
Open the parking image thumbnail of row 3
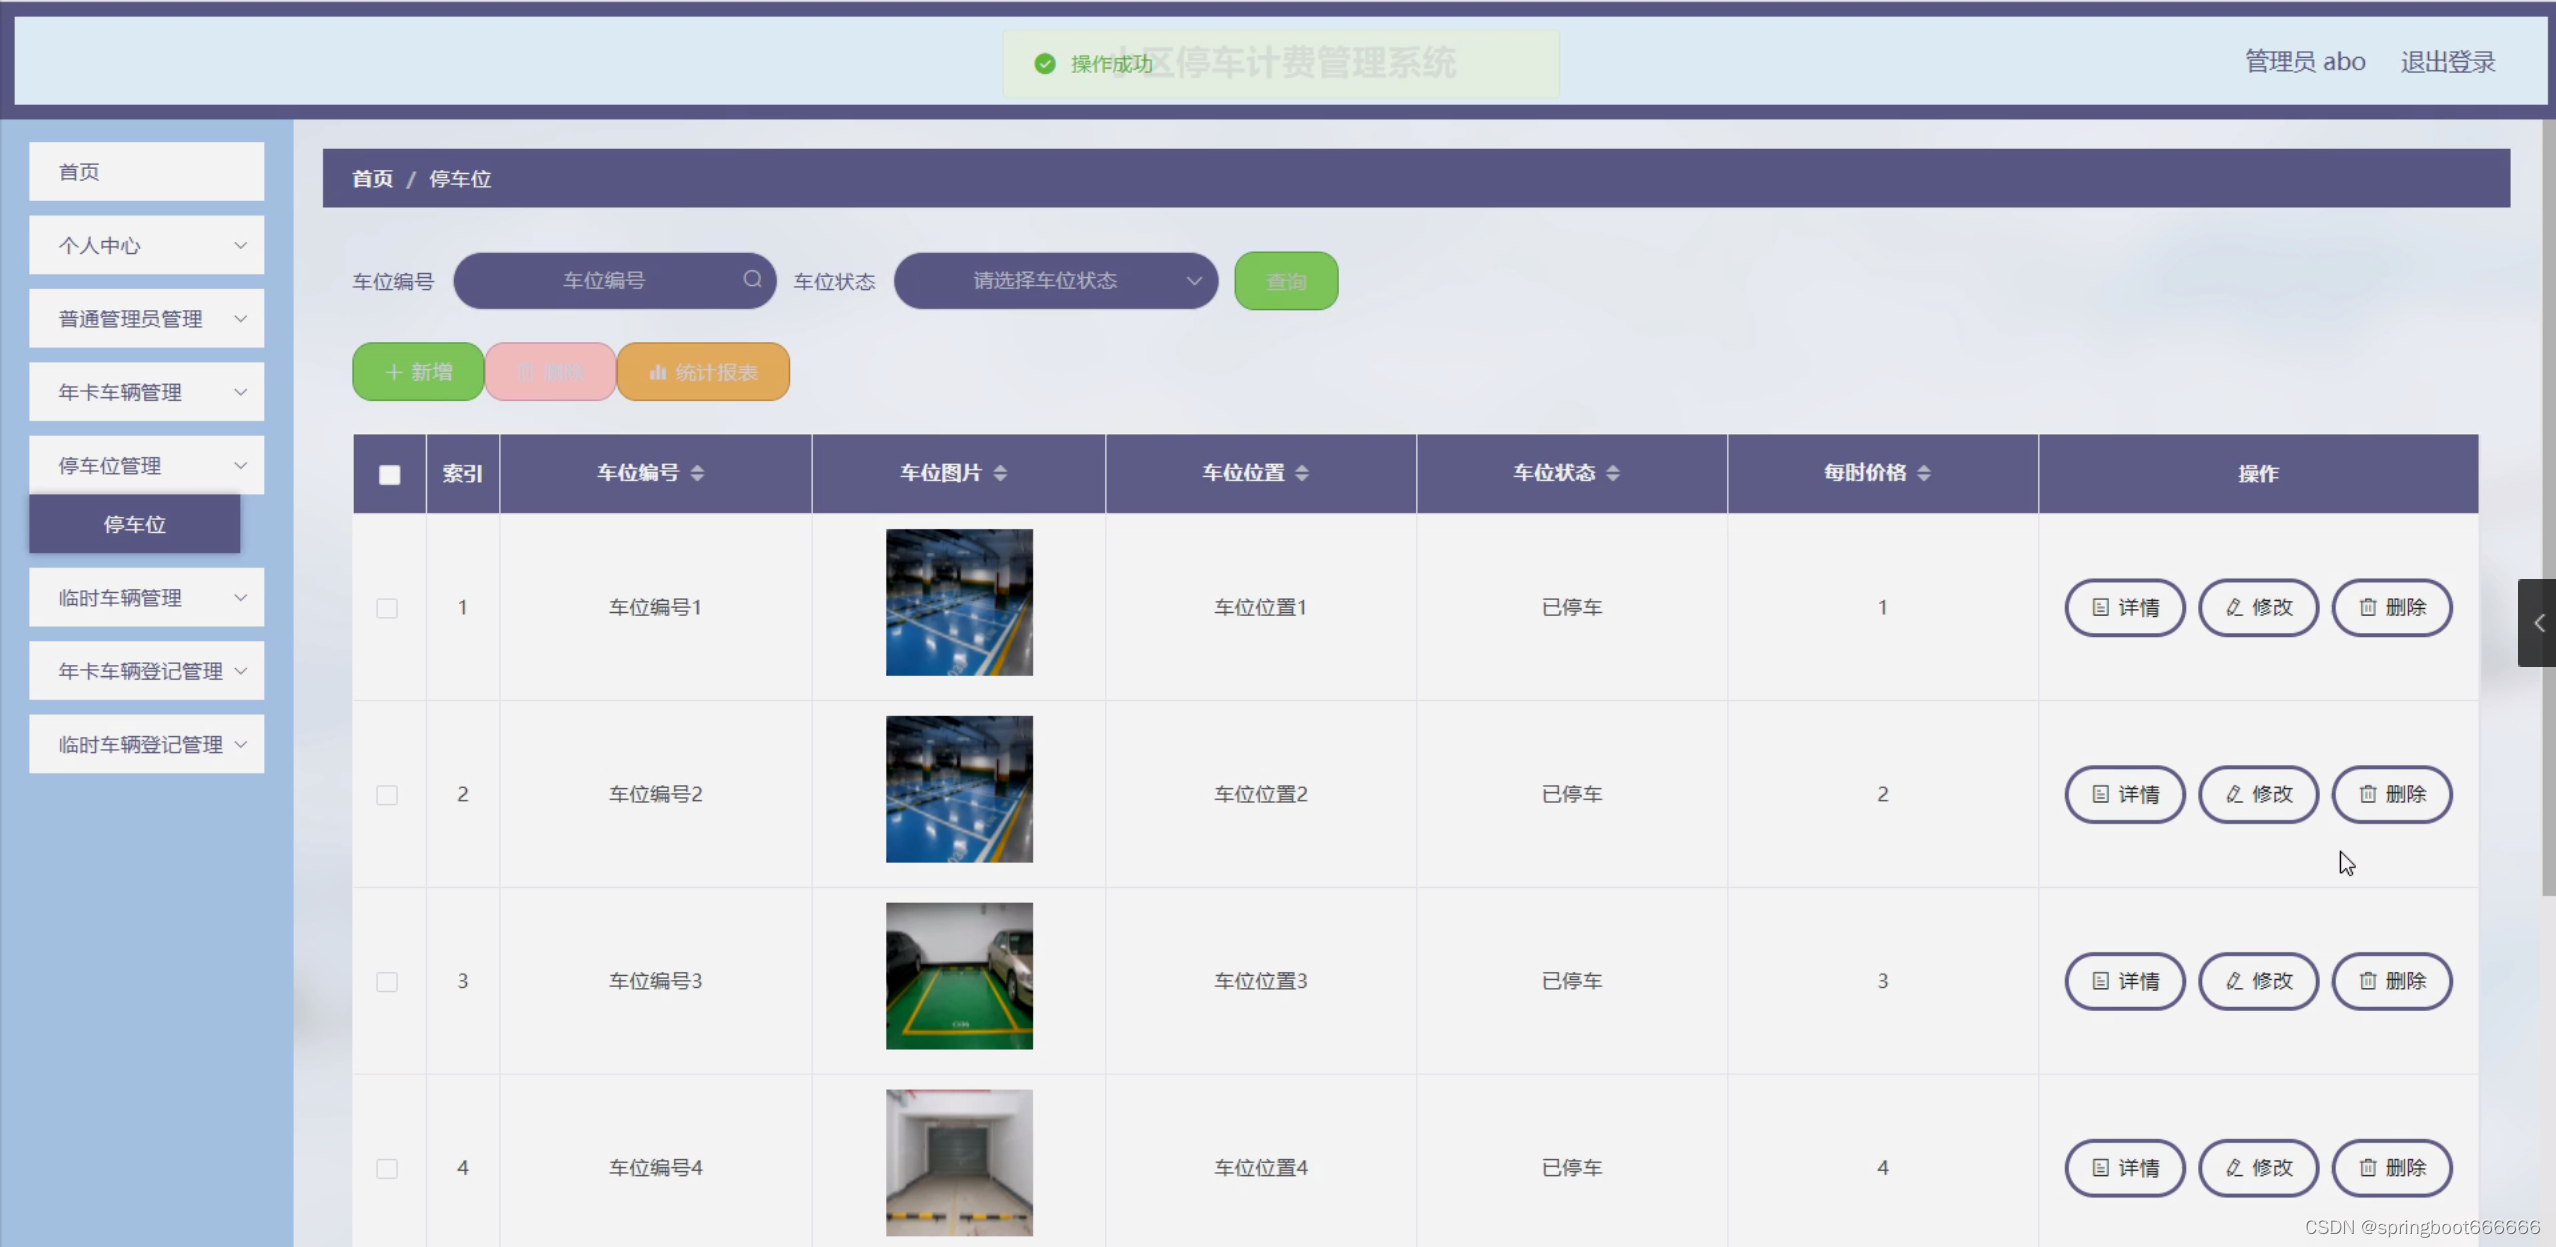point(959,976)
